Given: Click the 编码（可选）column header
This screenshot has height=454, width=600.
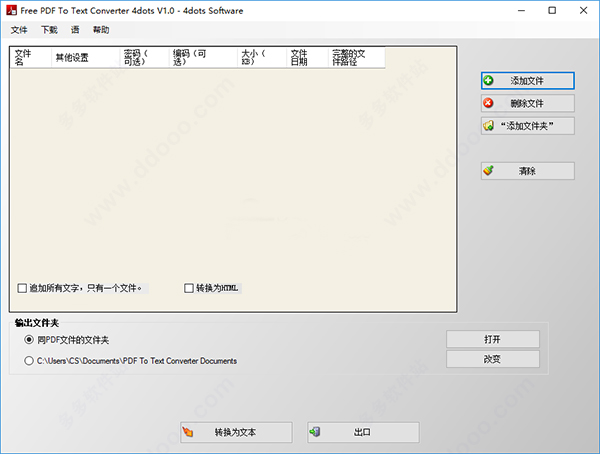Looking at the screenshot, I should (204, 58).
